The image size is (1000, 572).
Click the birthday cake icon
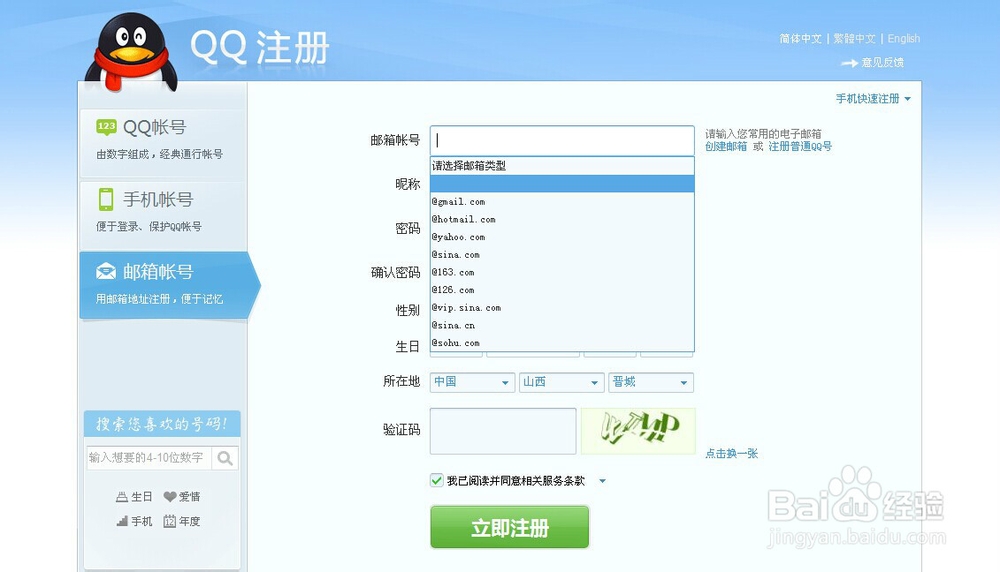[x=122, y=497]
